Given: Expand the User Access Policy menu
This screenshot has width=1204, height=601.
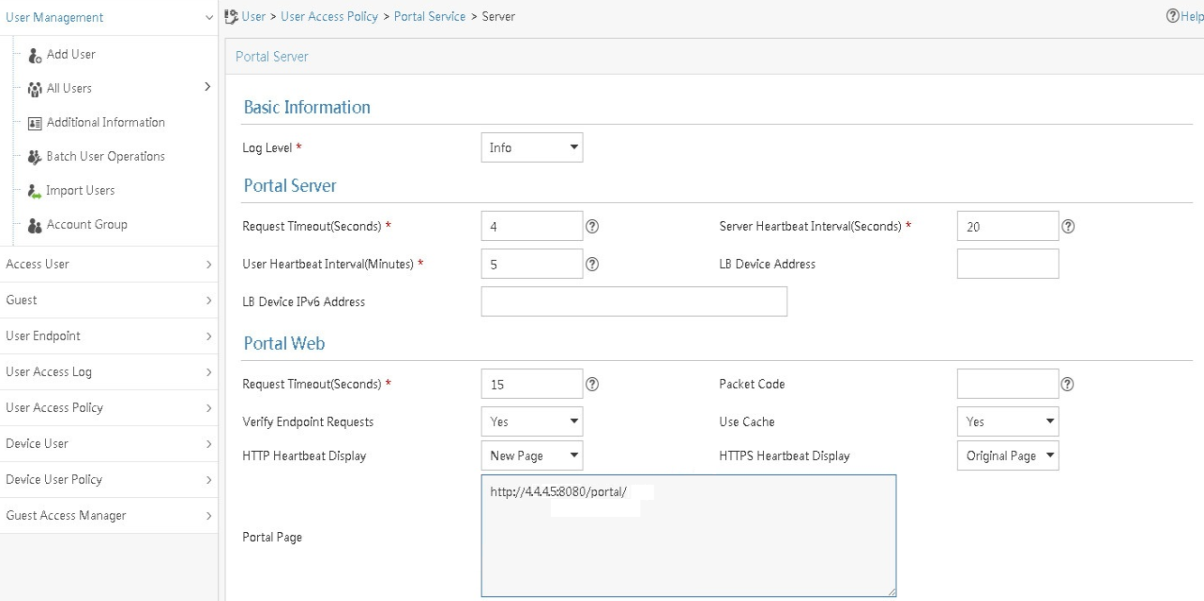Looking at the screenshot, I should pos(208,408).
